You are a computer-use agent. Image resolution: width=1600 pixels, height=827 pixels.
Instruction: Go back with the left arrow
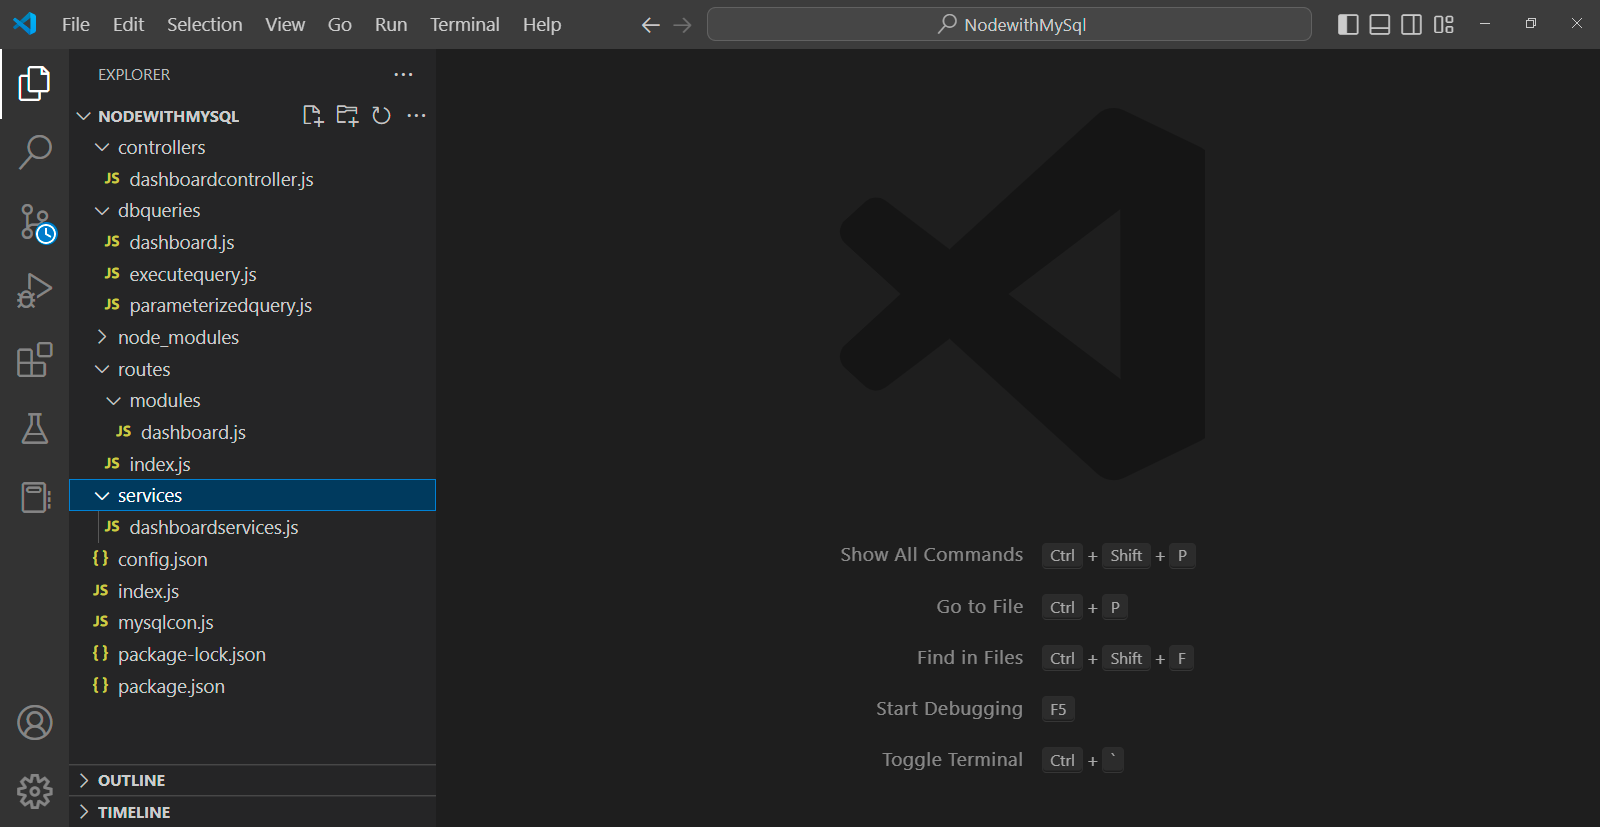pos(650,25)
